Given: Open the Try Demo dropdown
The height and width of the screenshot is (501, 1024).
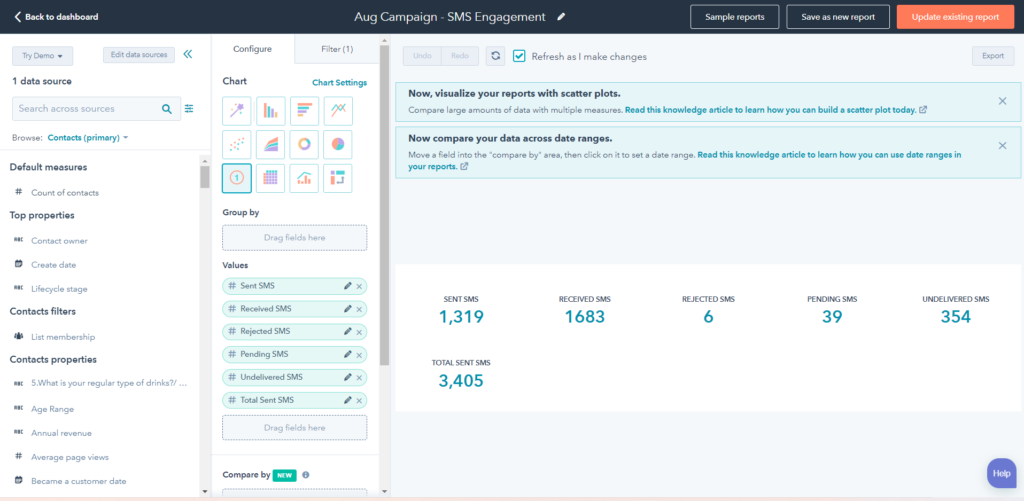Looking at the screenshot, I should 42,56.
